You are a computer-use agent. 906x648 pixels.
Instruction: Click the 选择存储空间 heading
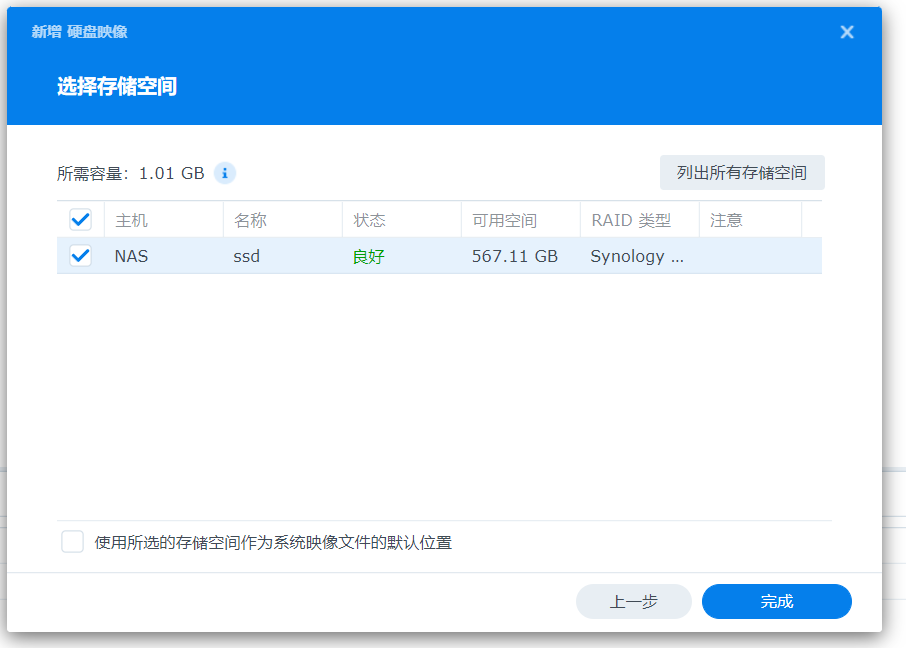[117, 86]
